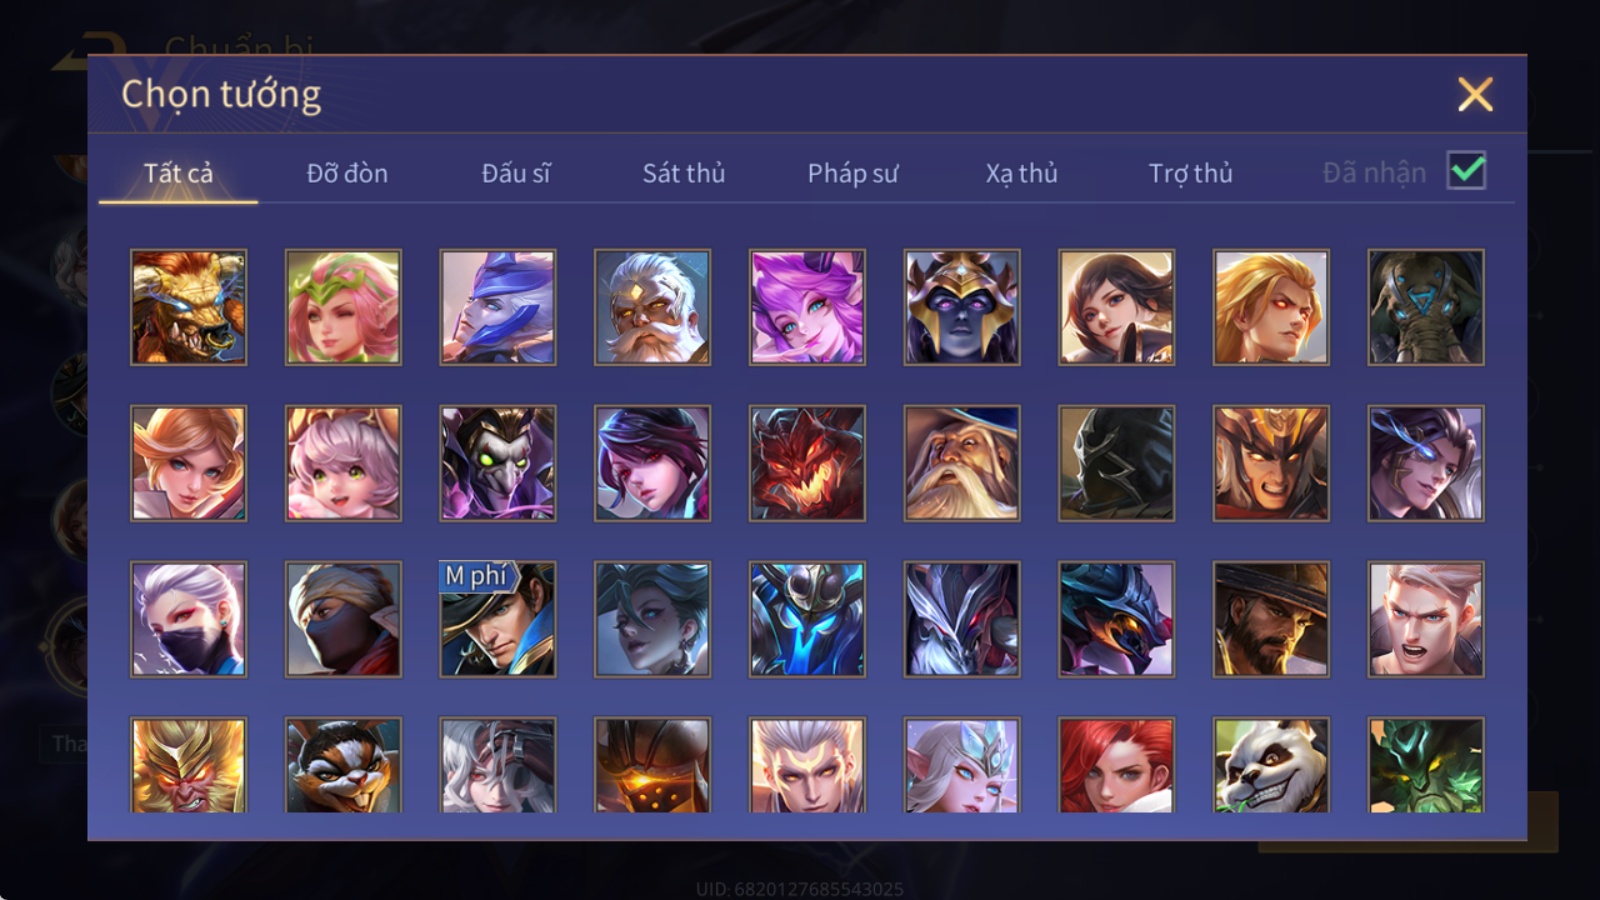Choose the panda hero portrait
1600x900 pixels.
[x=1271, y=765]
